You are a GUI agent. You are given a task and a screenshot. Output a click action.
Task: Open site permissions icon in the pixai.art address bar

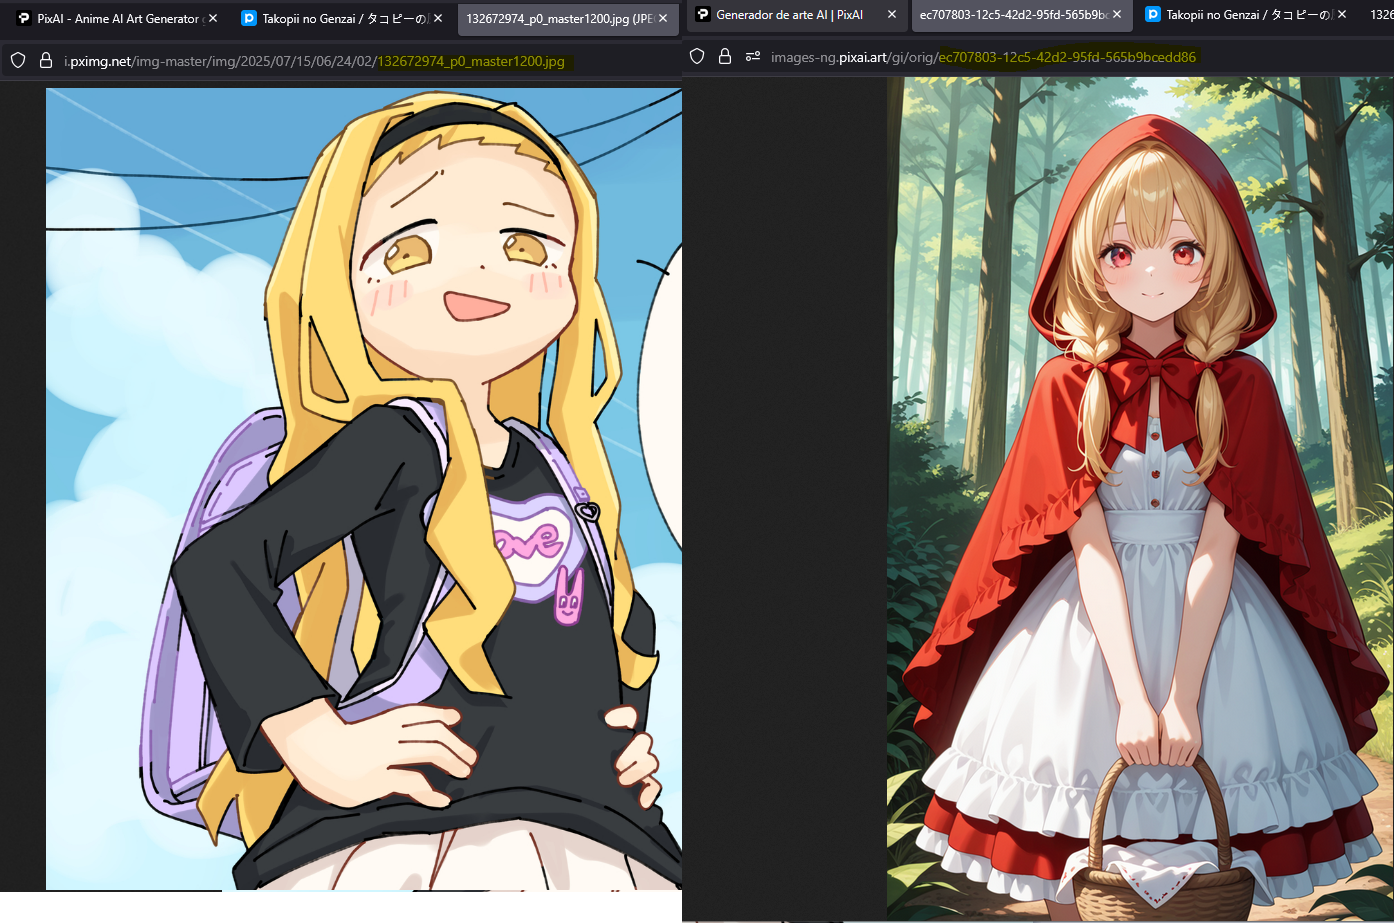click(x=753, y=57)
